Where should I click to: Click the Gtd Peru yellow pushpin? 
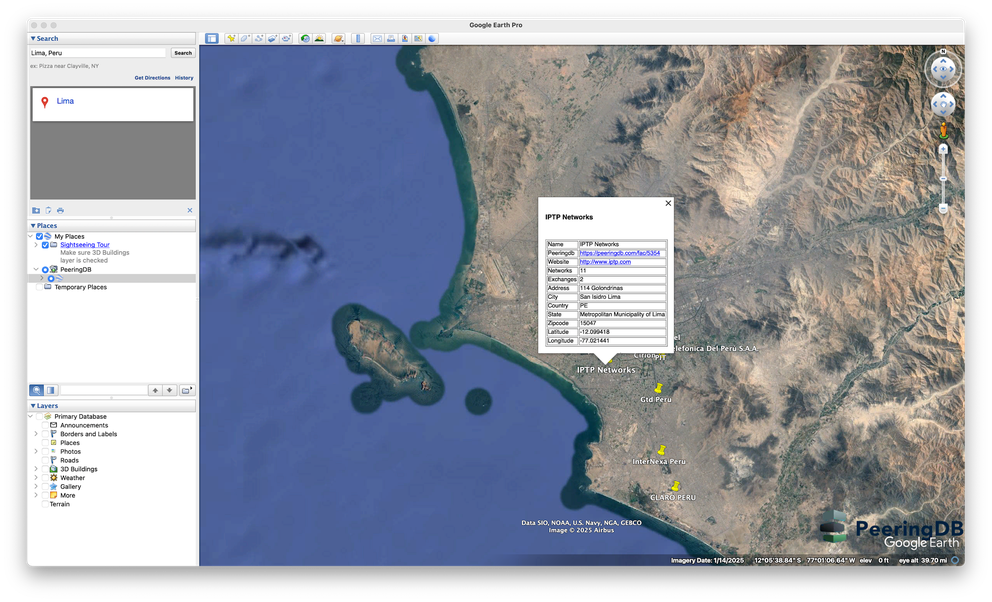pyautogui.click(x=659, y=388)
